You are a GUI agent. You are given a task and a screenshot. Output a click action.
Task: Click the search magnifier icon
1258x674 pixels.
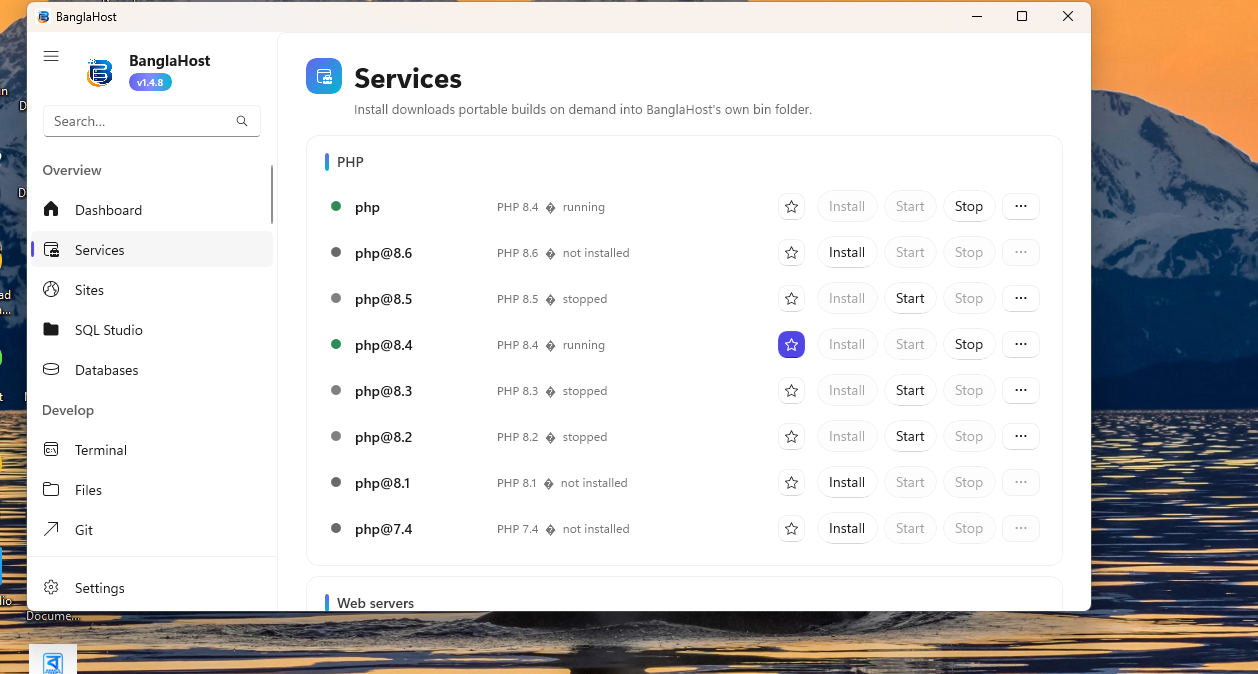242,121
